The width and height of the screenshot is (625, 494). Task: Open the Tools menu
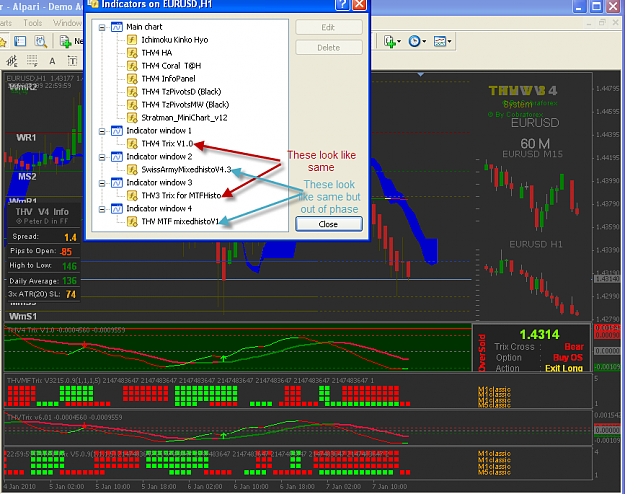(33, 23)
